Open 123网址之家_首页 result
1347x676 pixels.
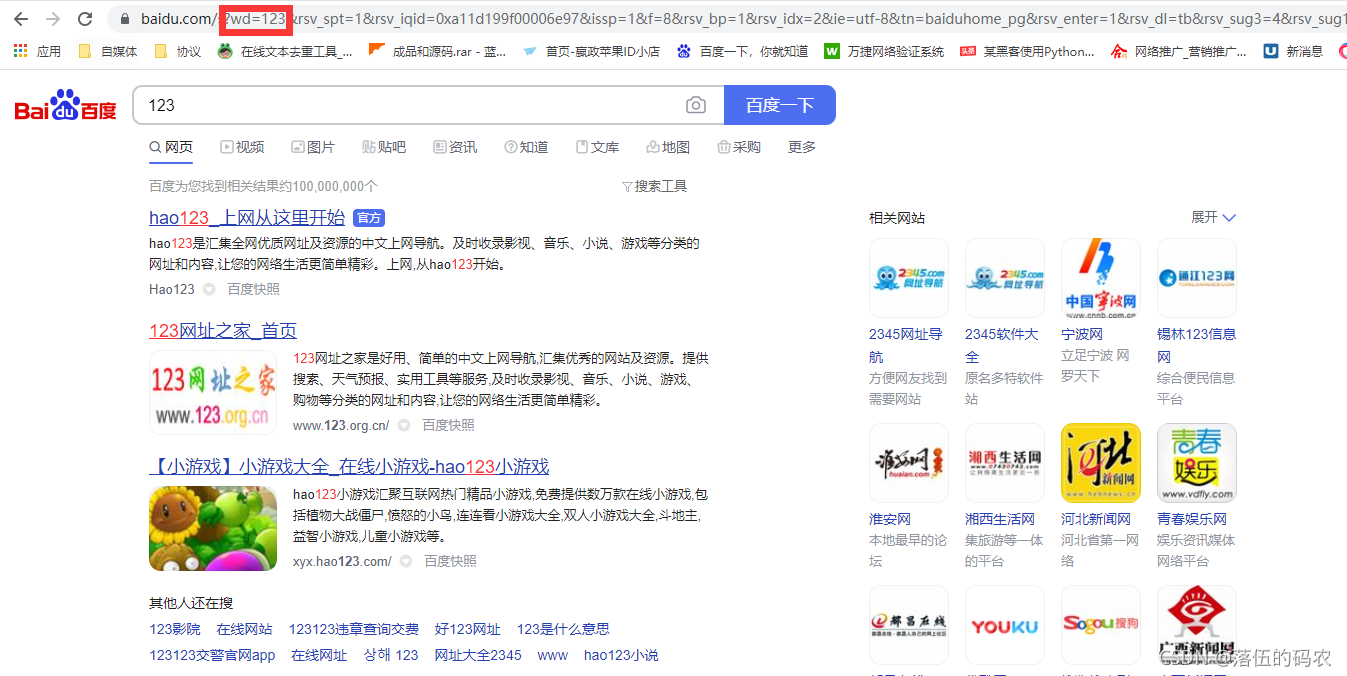pyautogui.click(x=223, y=331)
